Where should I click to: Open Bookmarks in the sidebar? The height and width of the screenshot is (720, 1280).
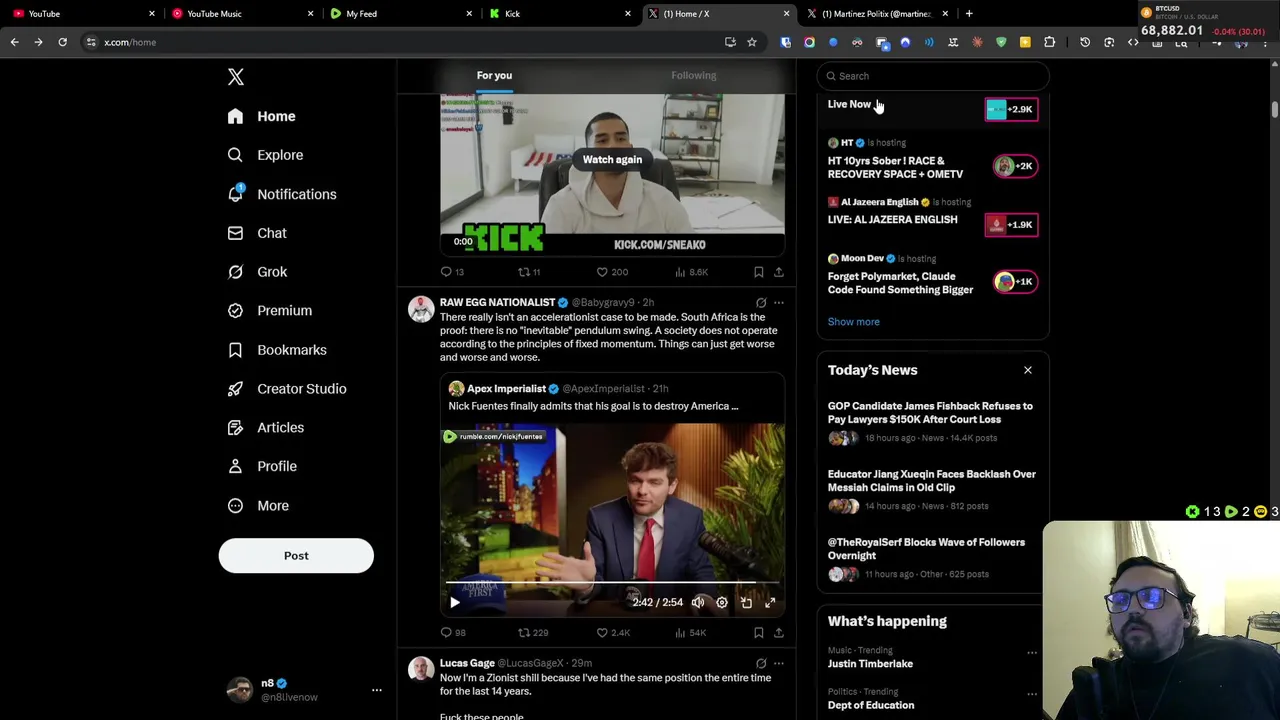click(x=277, y=350)
